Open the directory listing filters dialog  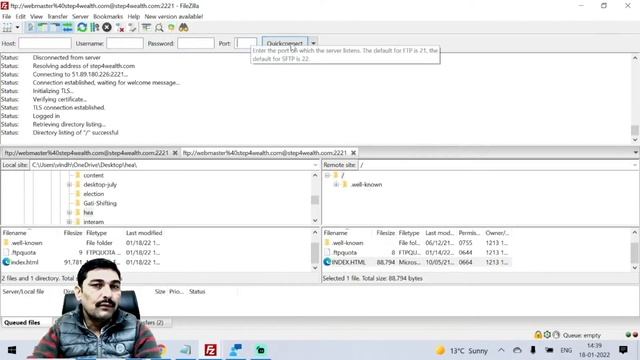click(146, 27)
